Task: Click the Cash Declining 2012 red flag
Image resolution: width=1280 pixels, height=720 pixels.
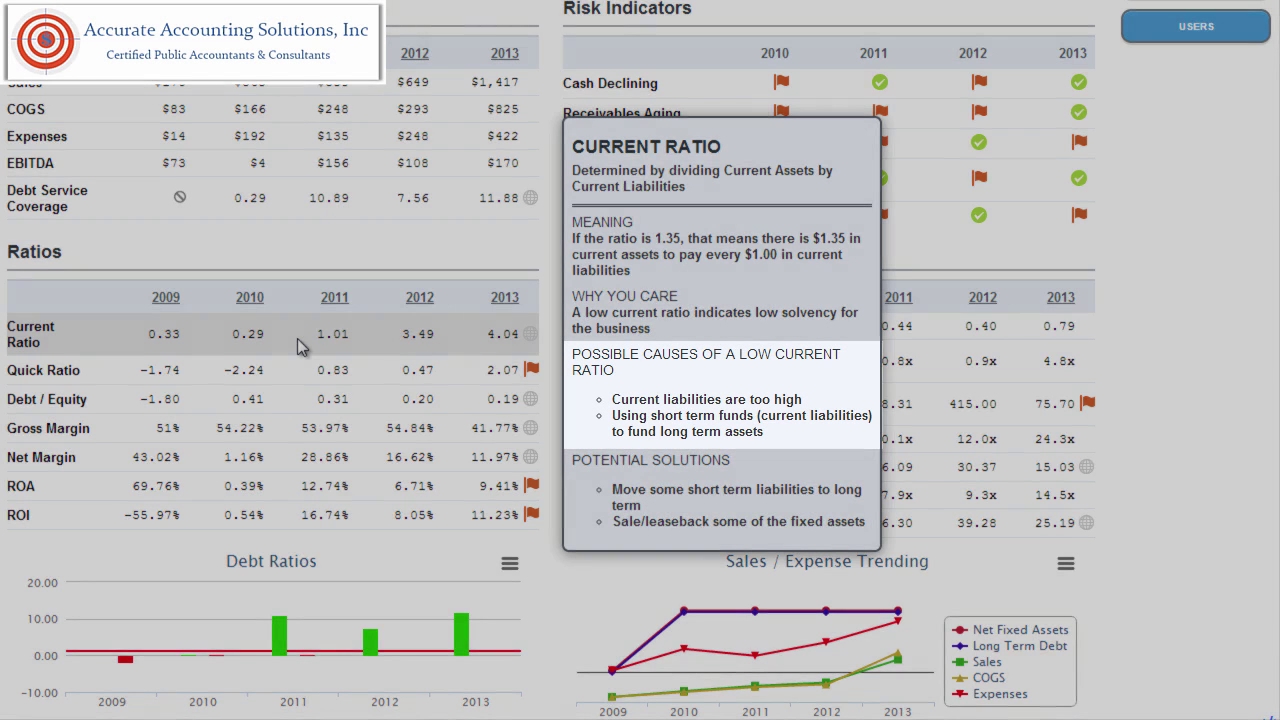Action: [979, 82]
